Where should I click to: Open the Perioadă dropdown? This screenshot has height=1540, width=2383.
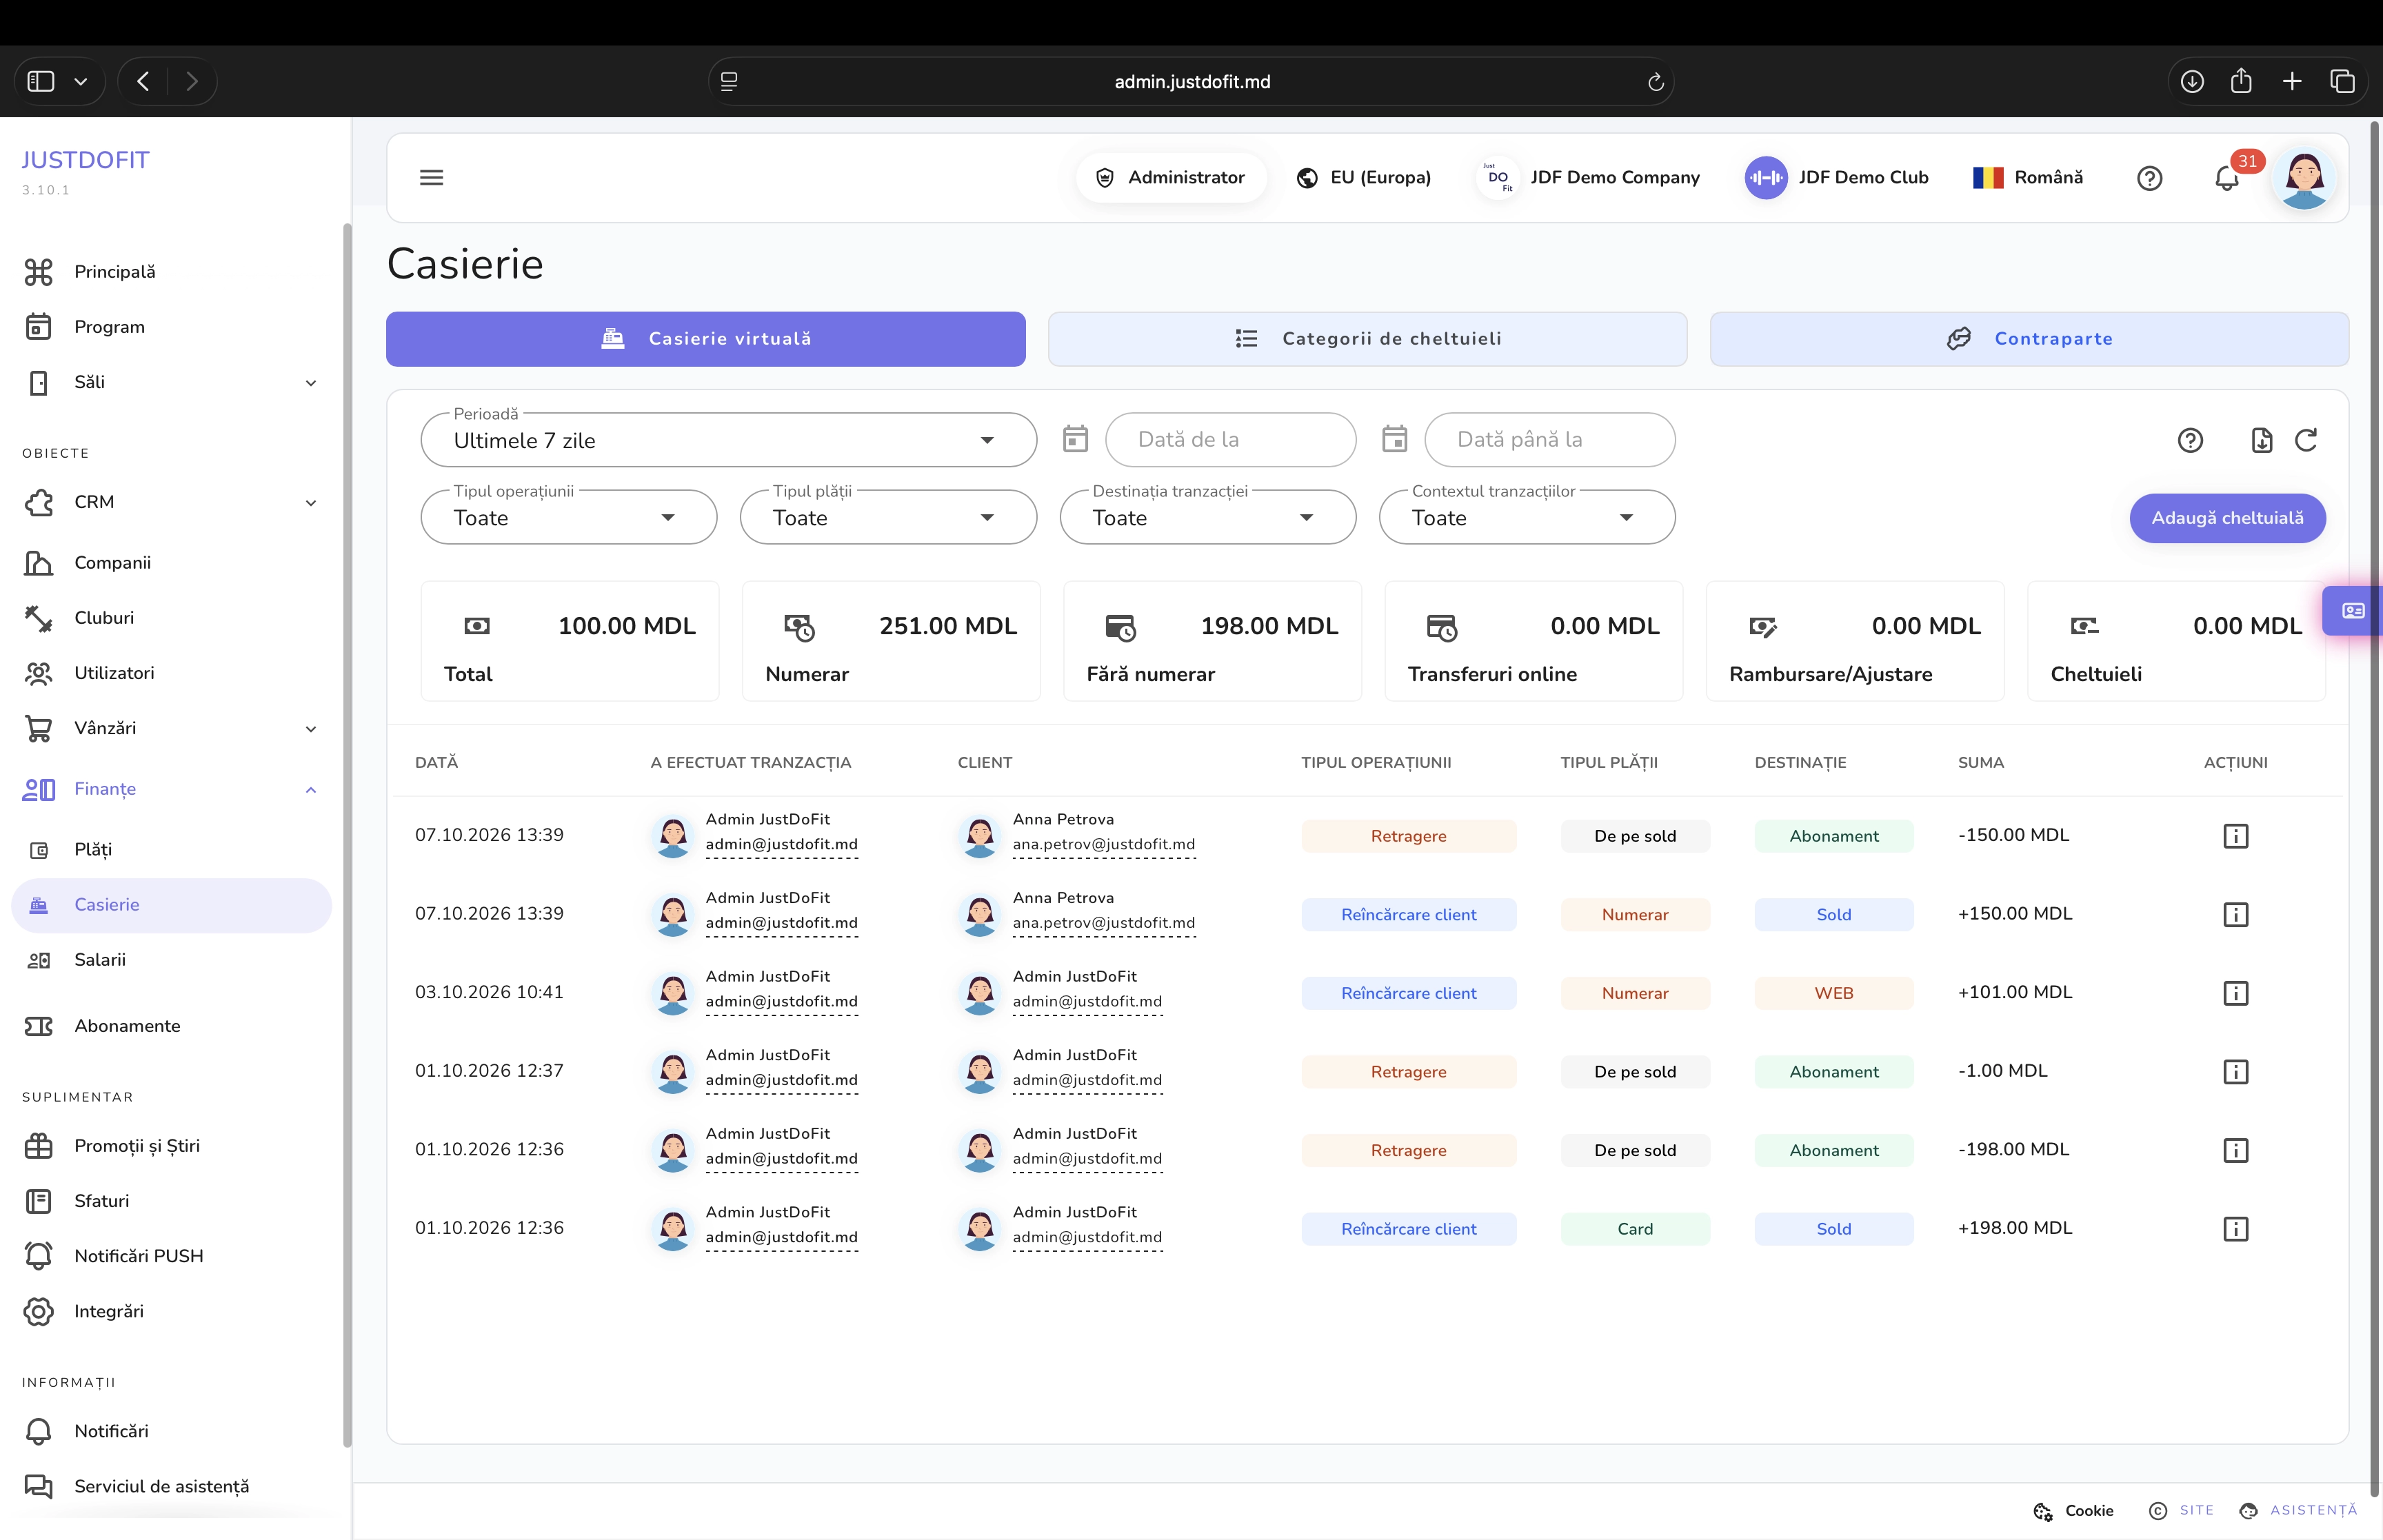click(728, 440)
